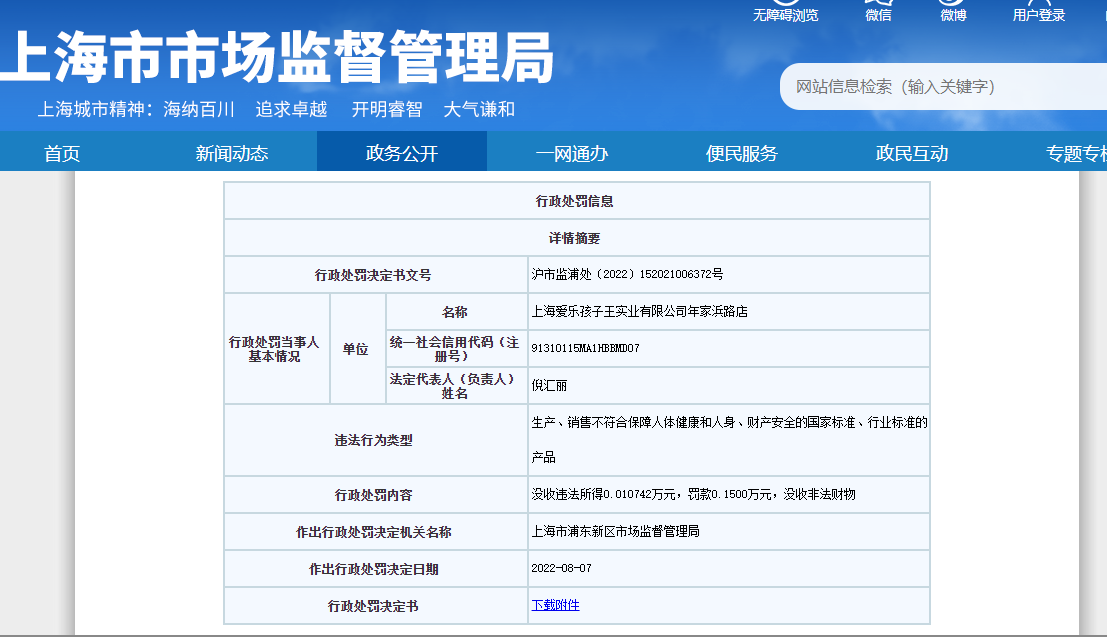Click the 上海市市场监督管理局 site title

(x=277, y=58)
